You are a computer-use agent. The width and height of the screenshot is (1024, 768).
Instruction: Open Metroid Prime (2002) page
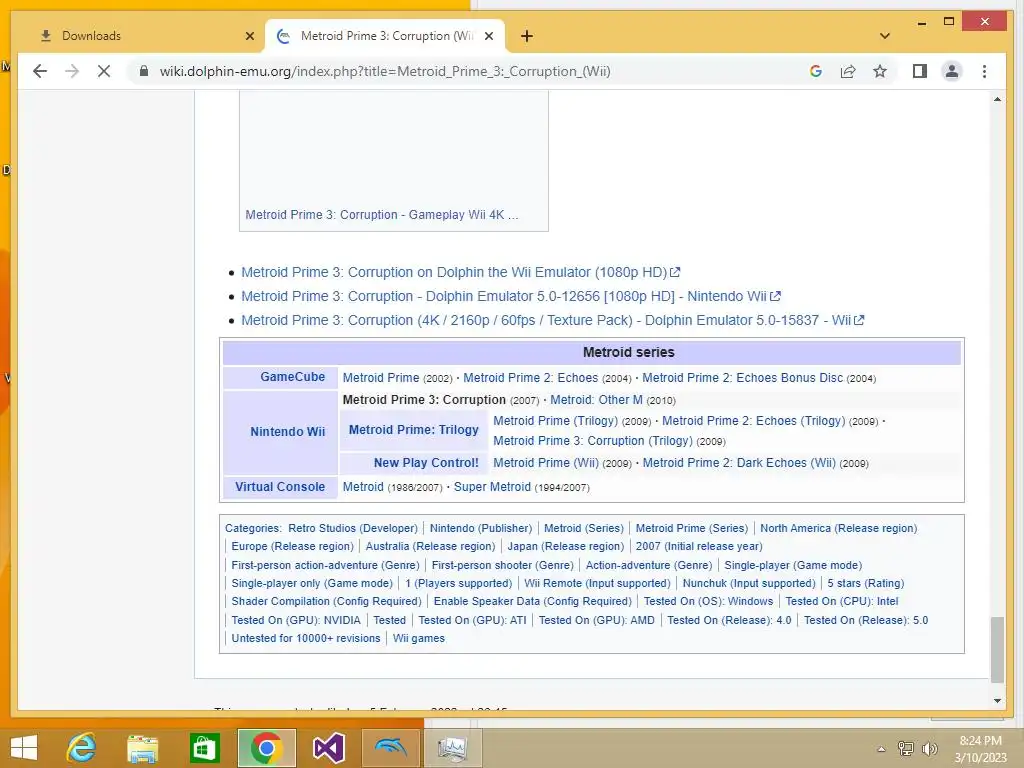click(x=381, y=377)
